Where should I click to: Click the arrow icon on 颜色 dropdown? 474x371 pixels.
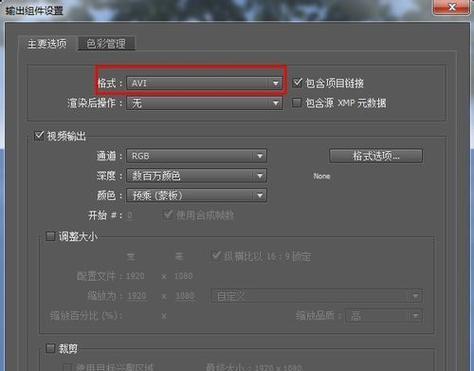pyautogui.click(x=260, y=196)
